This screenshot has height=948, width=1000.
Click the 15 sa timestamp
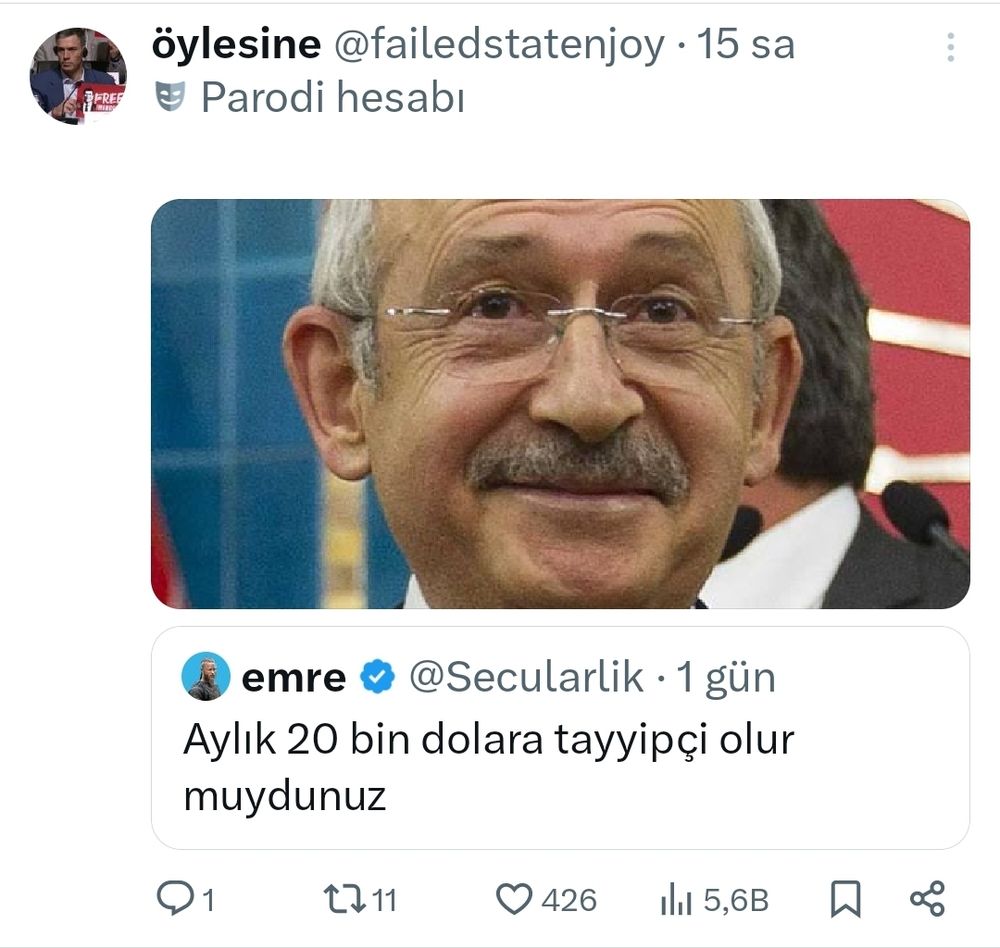click(x=746, y=45)
